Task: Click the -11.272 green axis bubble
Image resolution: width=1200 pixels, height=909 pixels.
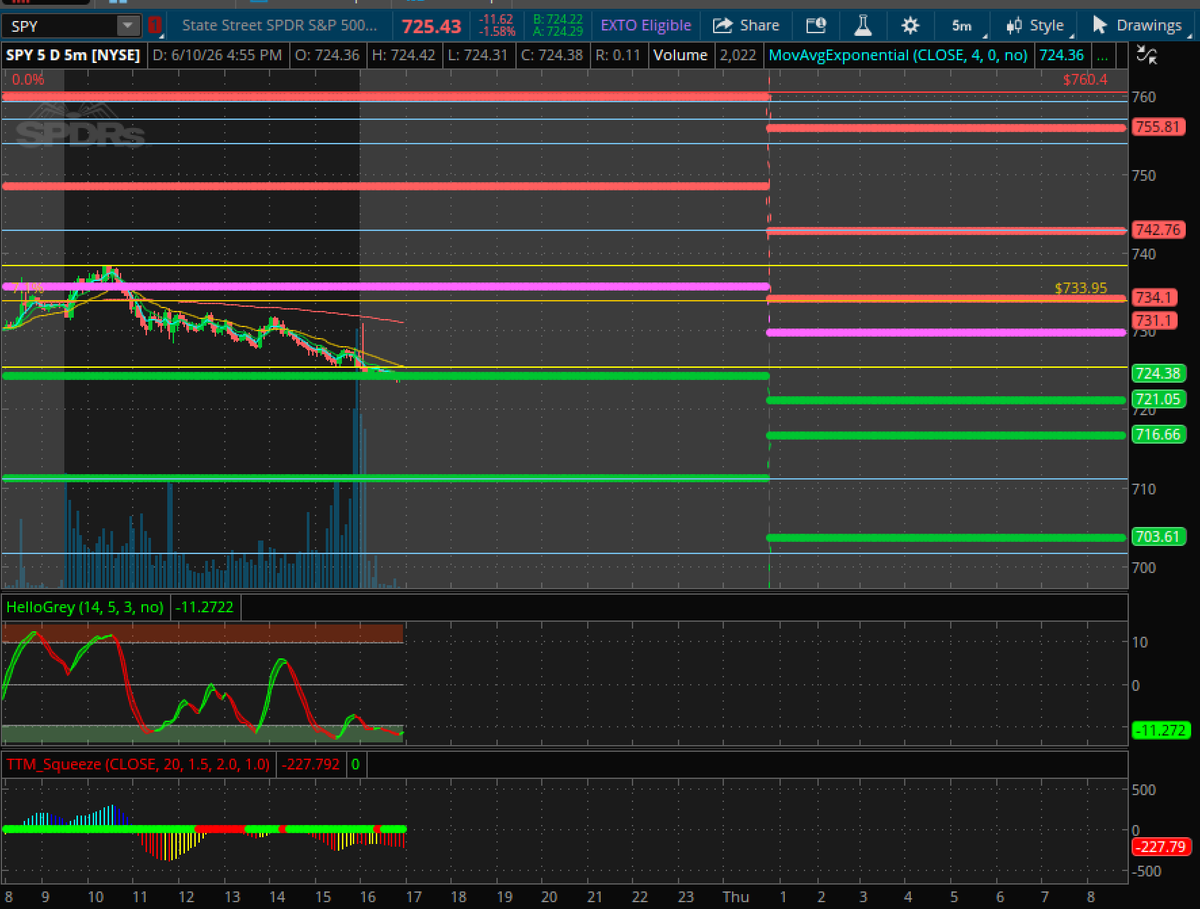Action: click(1160, 731)
